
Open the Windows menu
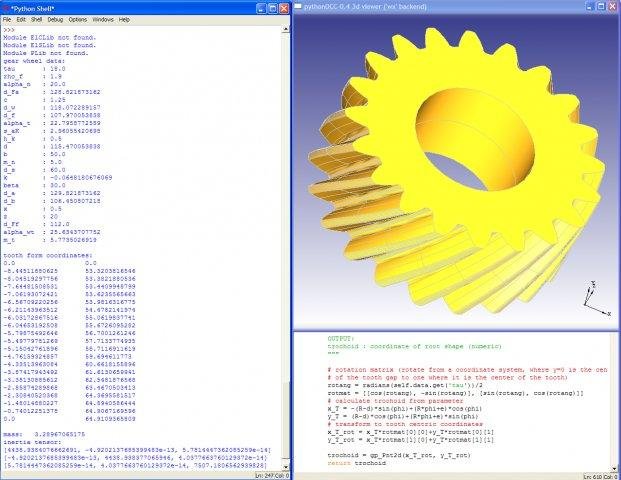click(103, 19)
